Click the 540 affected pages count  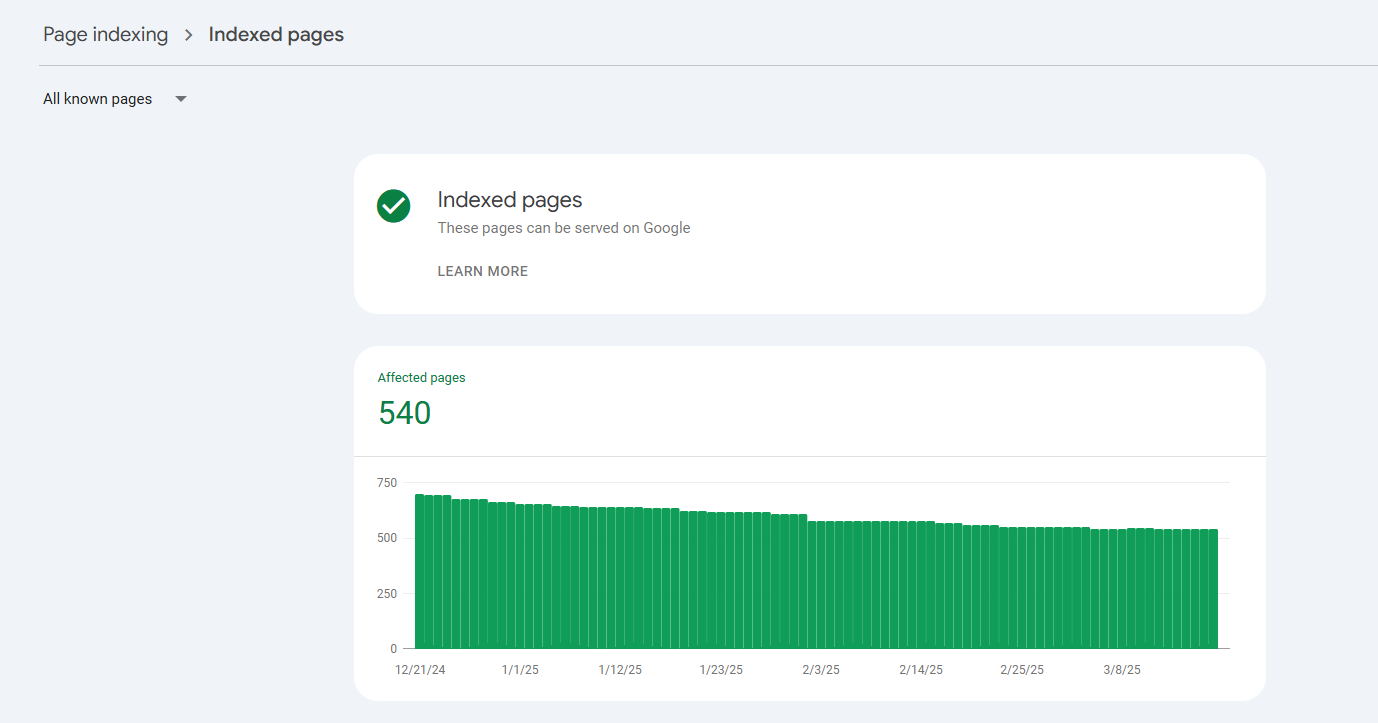404,413
